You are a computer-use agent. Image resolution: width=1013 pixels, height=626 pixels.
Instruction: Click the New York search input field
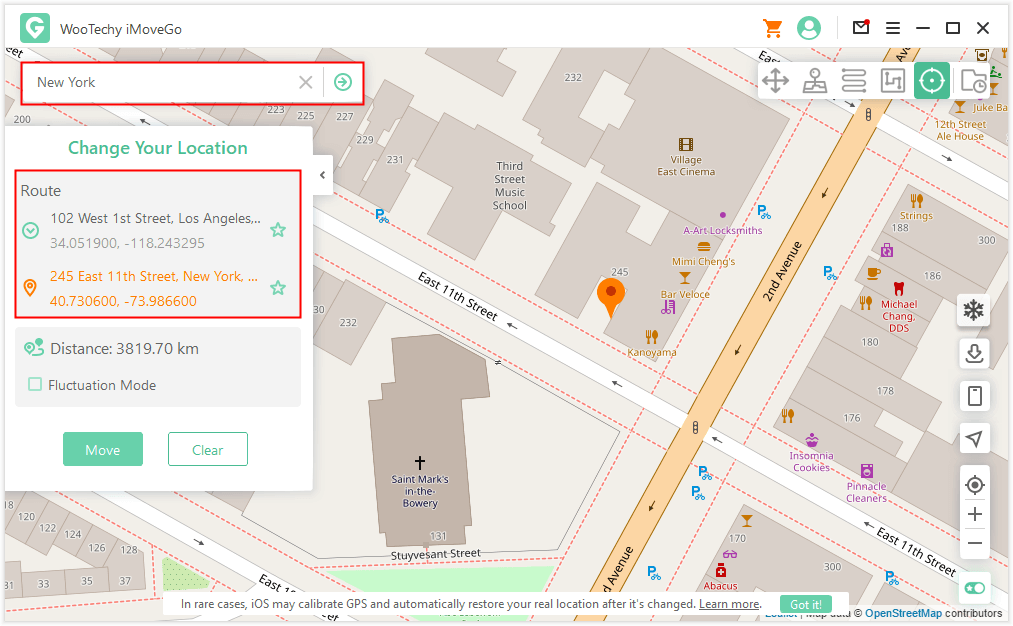(160, 82)
